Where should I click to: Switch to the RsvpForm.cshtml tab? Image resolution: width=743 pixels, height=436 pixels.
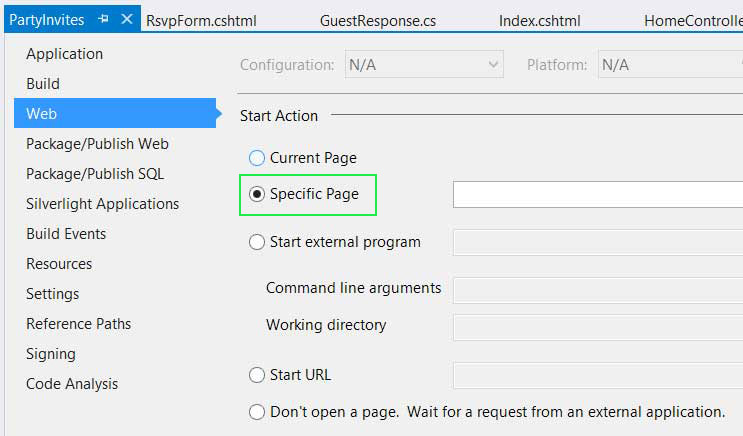[x=201, y=21]
